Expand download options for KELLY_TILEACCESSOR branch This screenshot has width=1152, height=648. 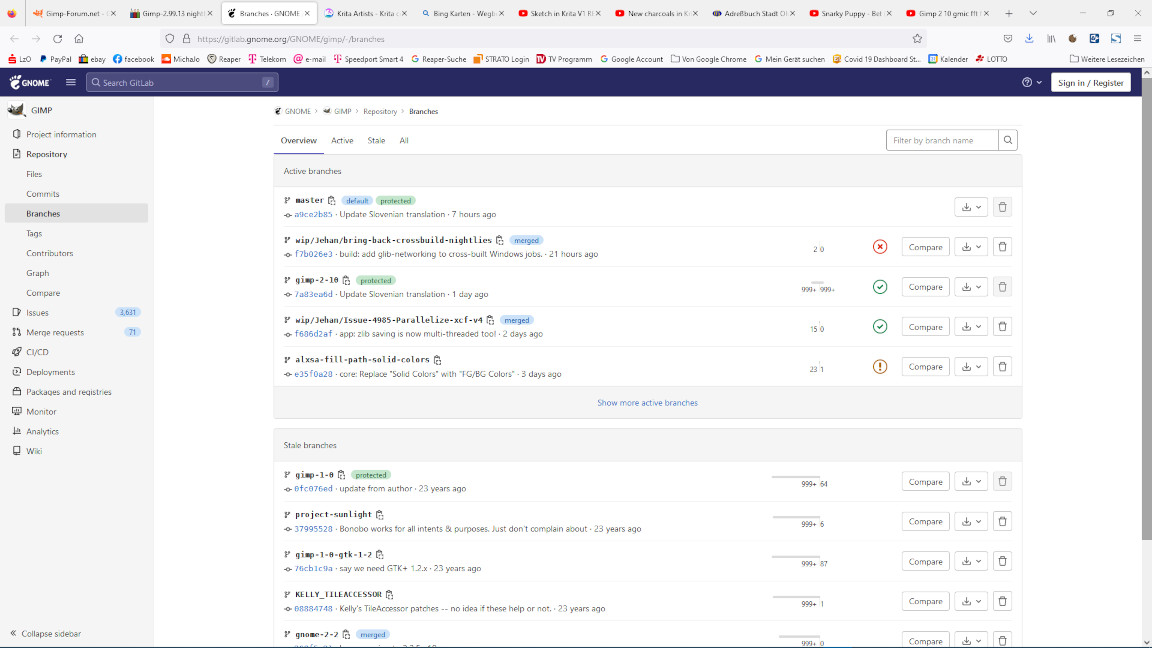coord(971,601)
